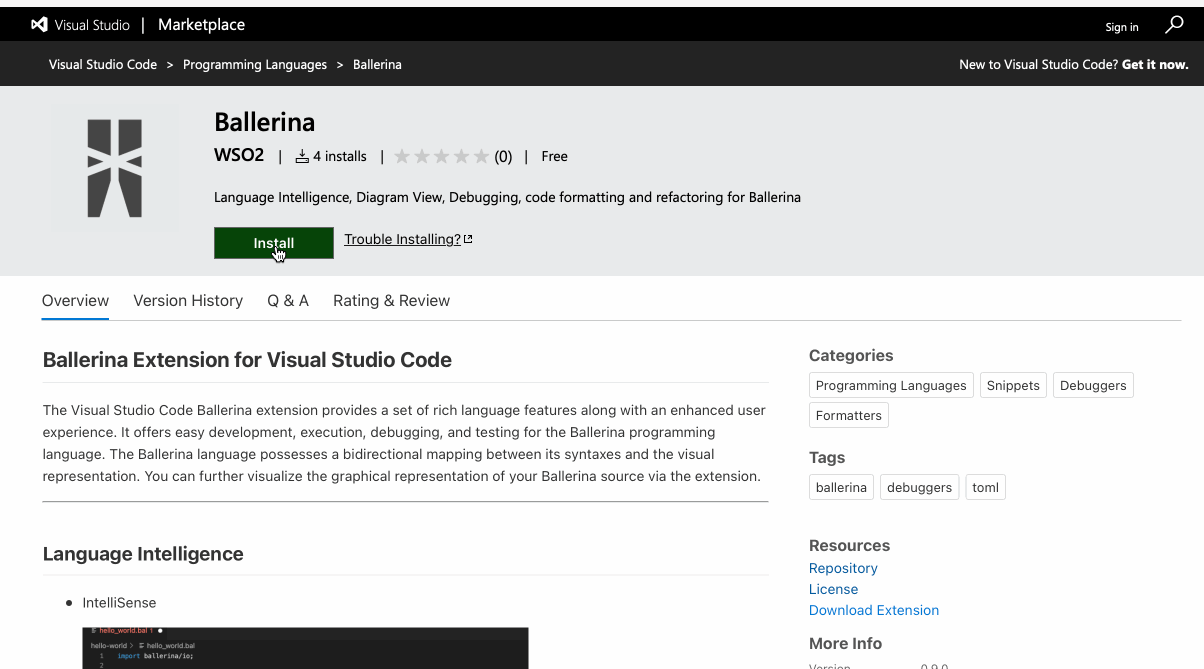Click the debuggers tag

coord(919,488)
